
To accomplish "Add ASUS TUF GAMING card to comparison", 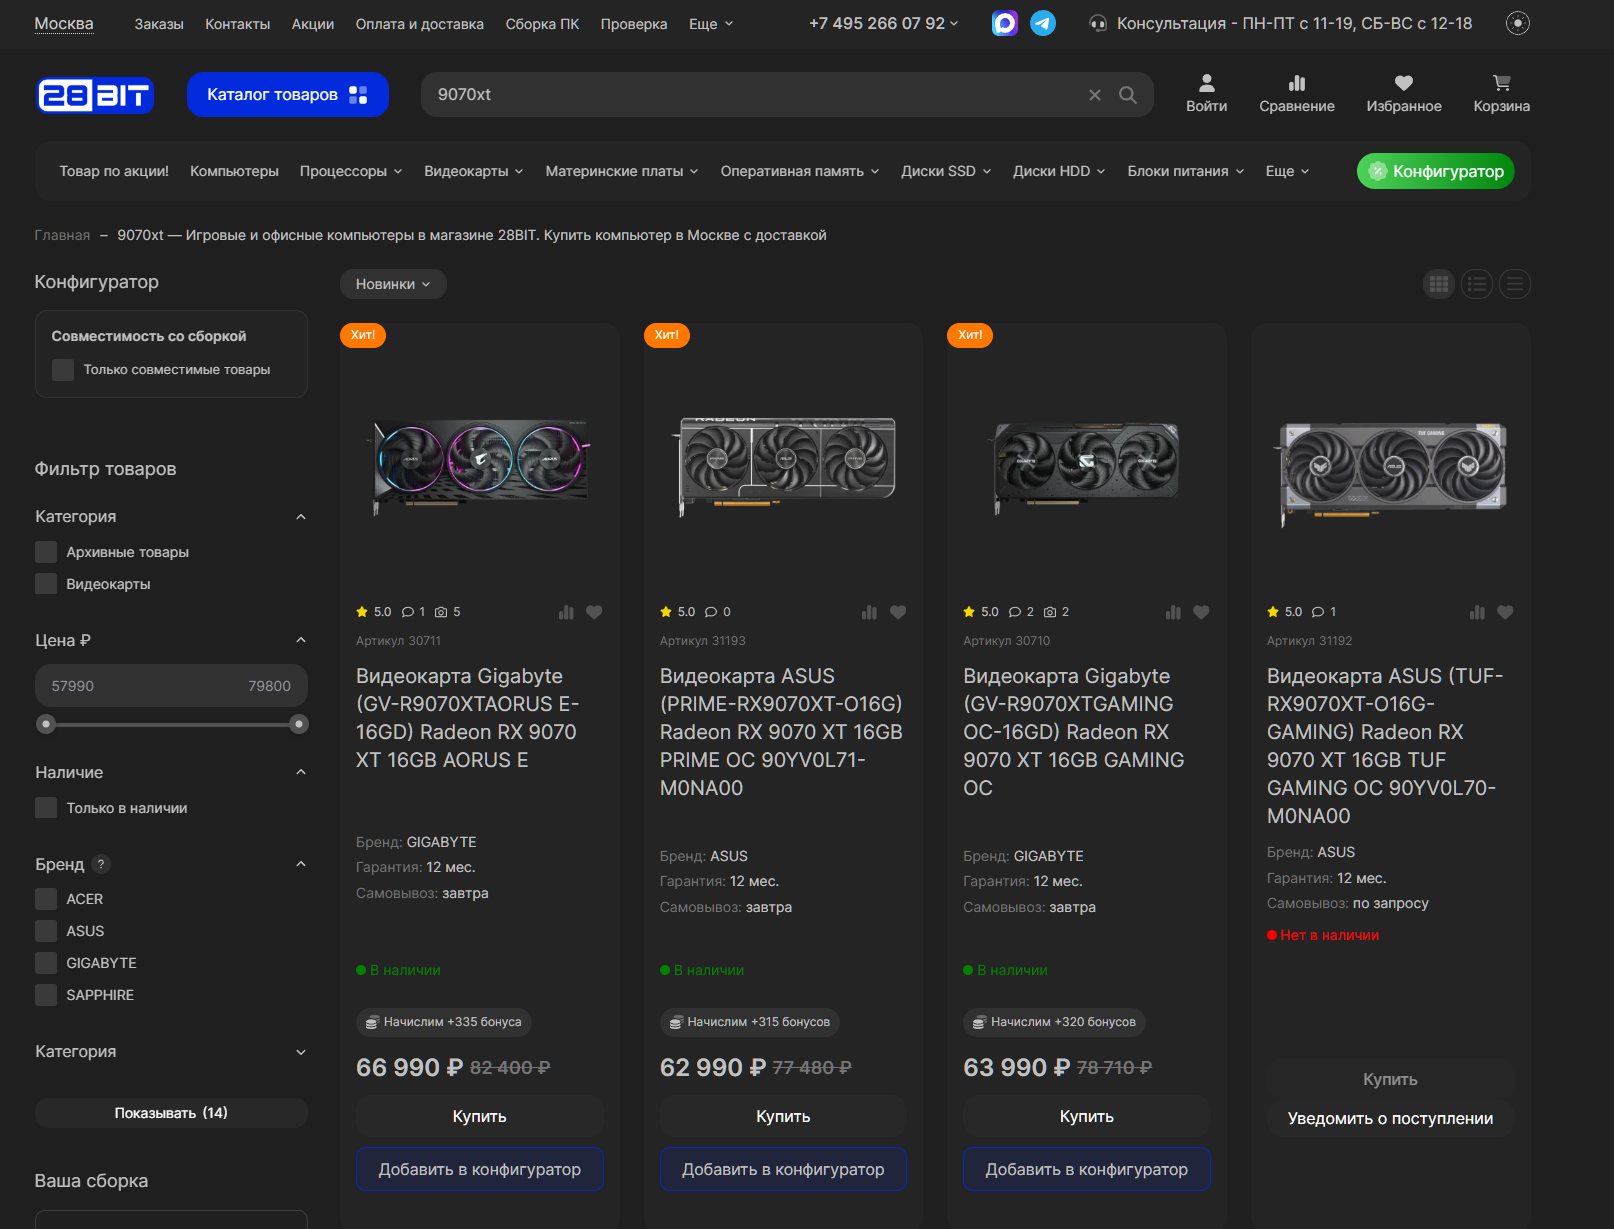I will (1477, 612).
